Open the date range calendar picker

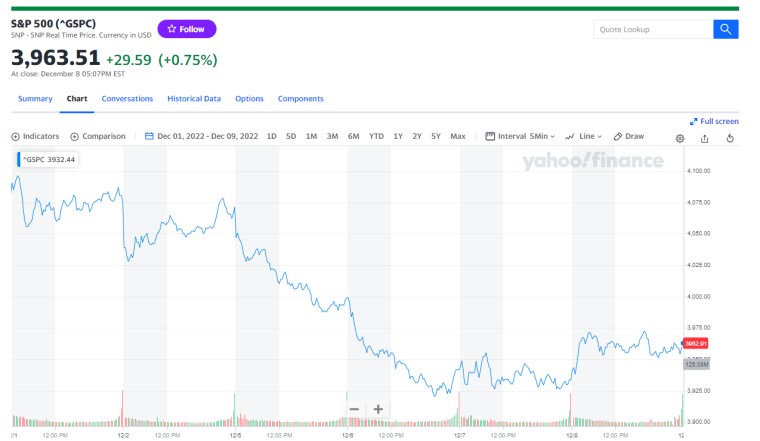[x=149, y=136]
